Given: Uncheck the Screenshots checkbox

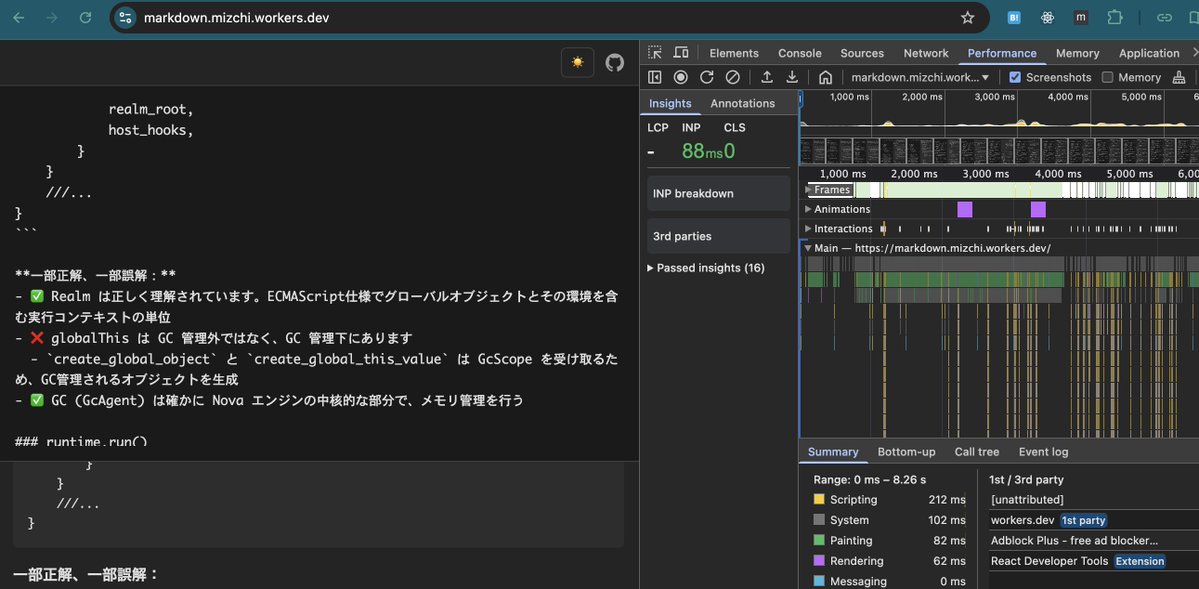Looking at the screenshot, I should point(1015,77).
